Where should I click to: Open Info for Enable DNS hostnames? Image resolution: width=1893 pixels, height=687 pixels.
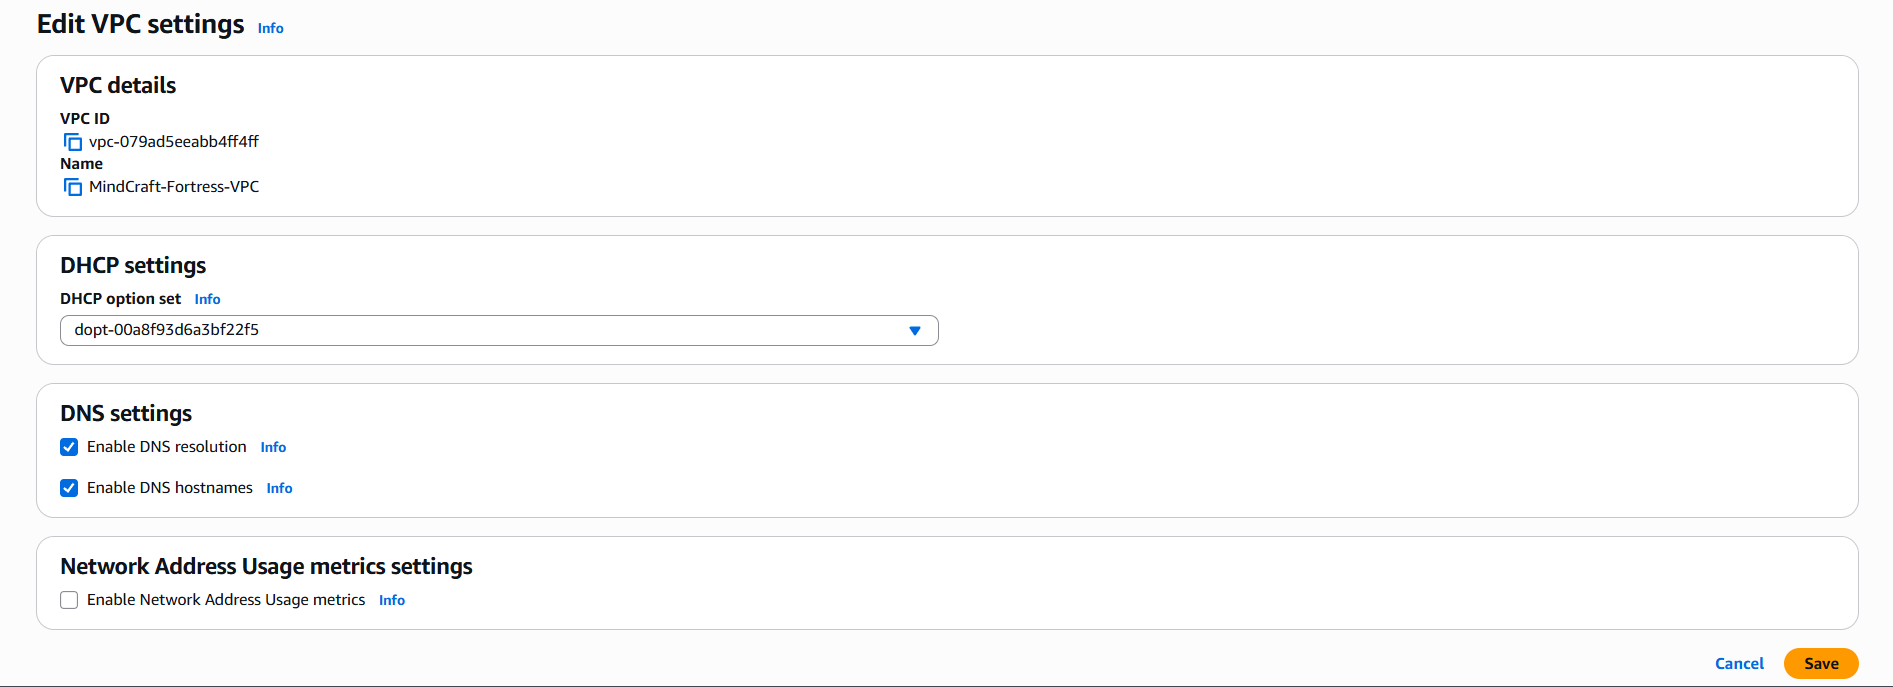[279, 488]
